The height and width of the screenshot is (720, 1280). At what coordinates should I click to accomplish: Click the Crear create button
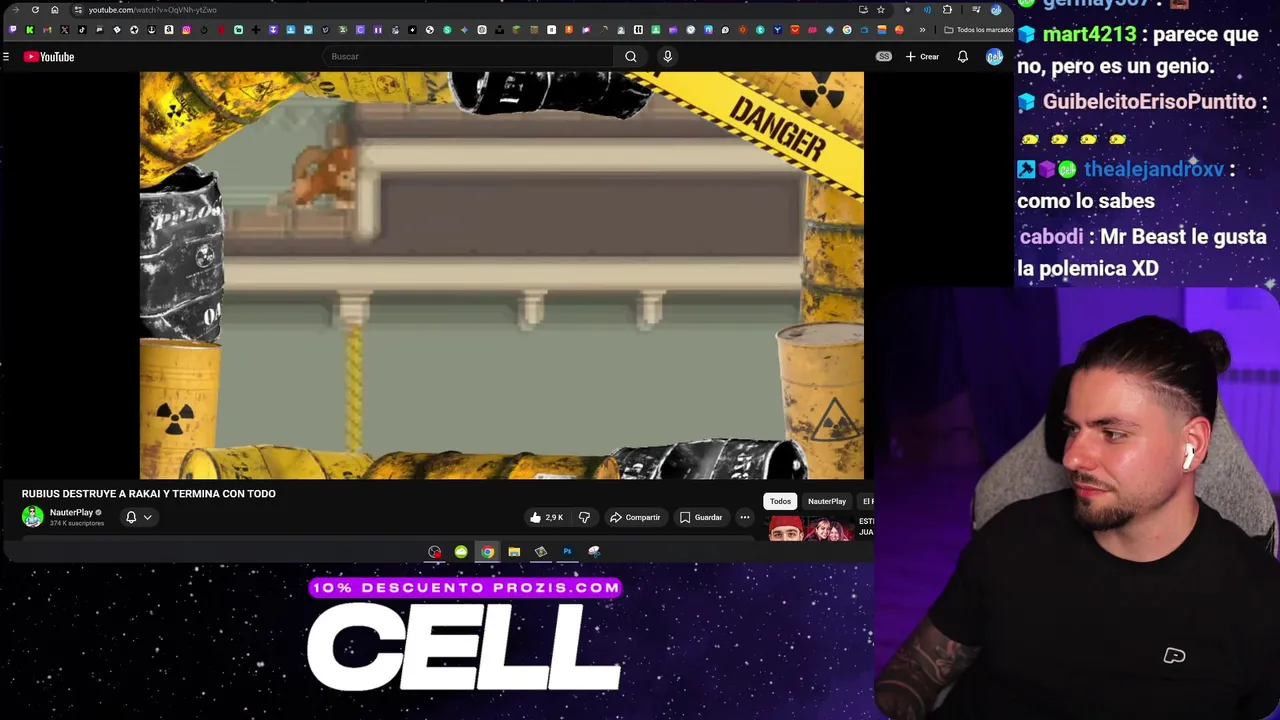[x=922, y=57]
